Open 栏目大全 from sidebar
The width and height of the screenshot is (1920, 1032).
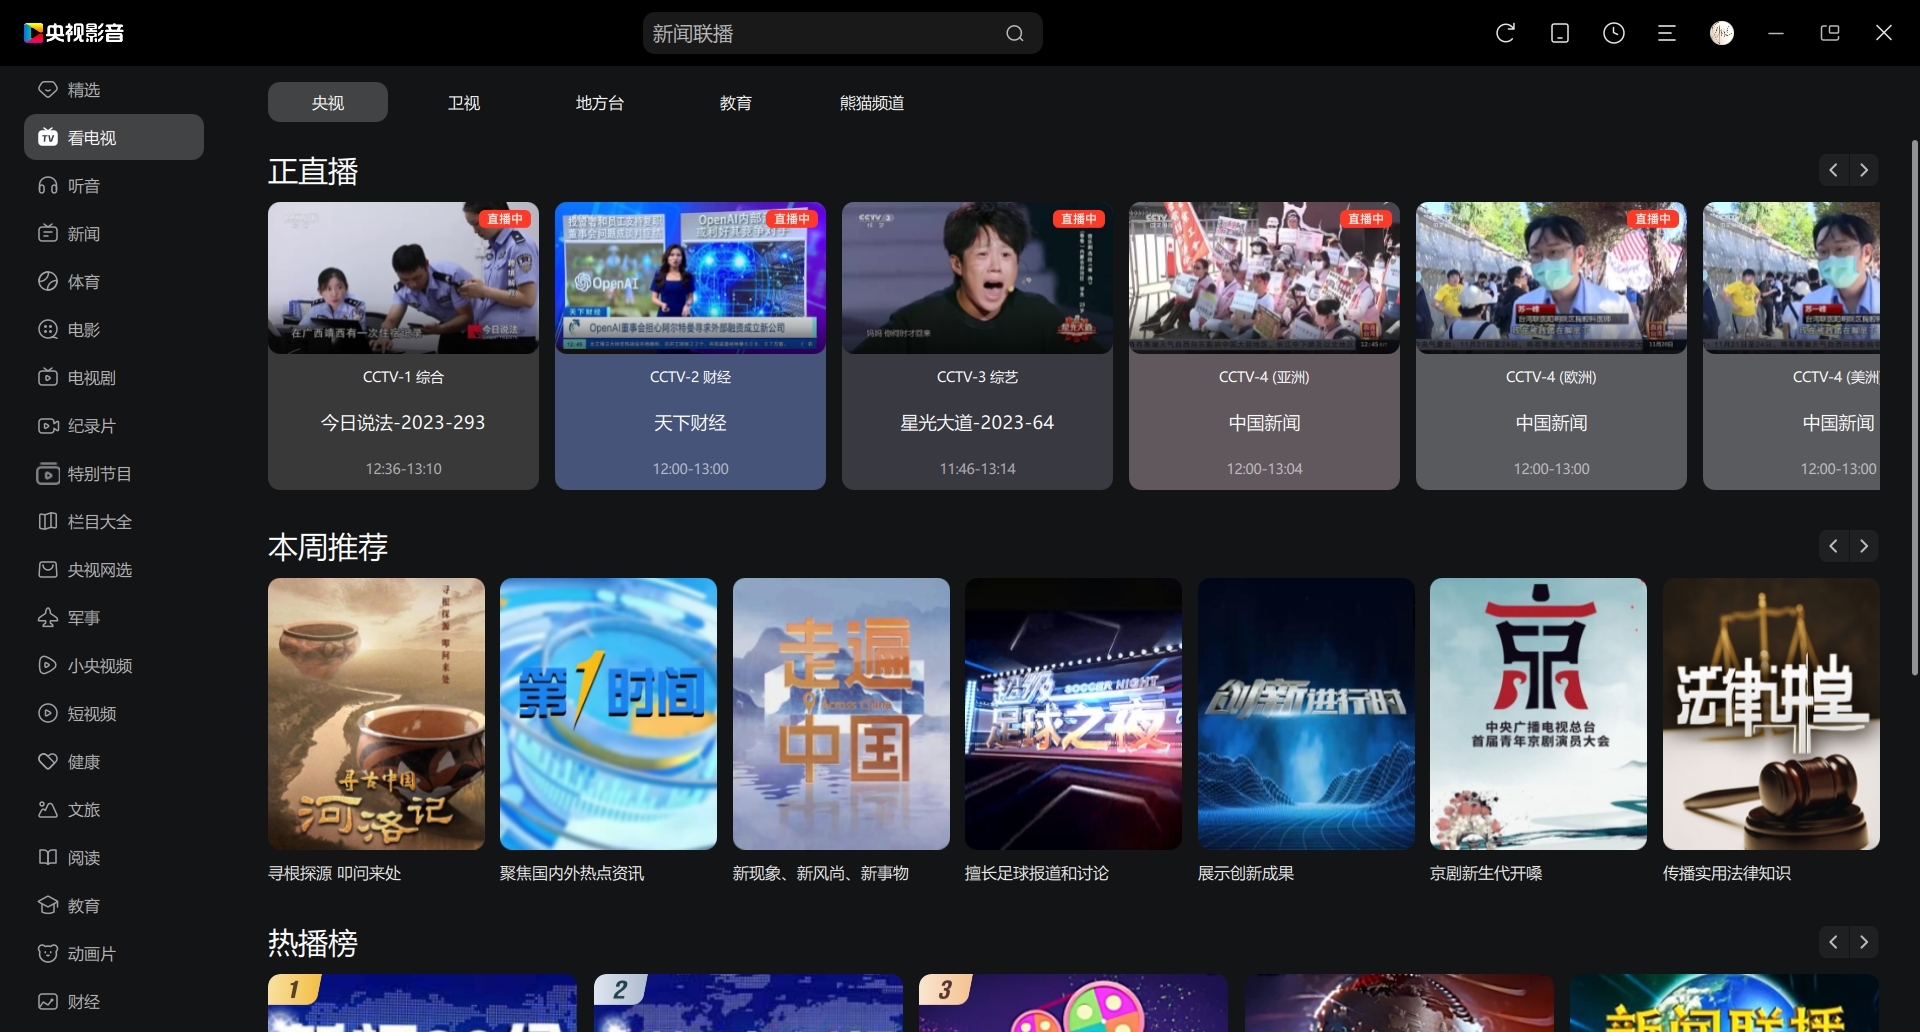pos(99,522)
